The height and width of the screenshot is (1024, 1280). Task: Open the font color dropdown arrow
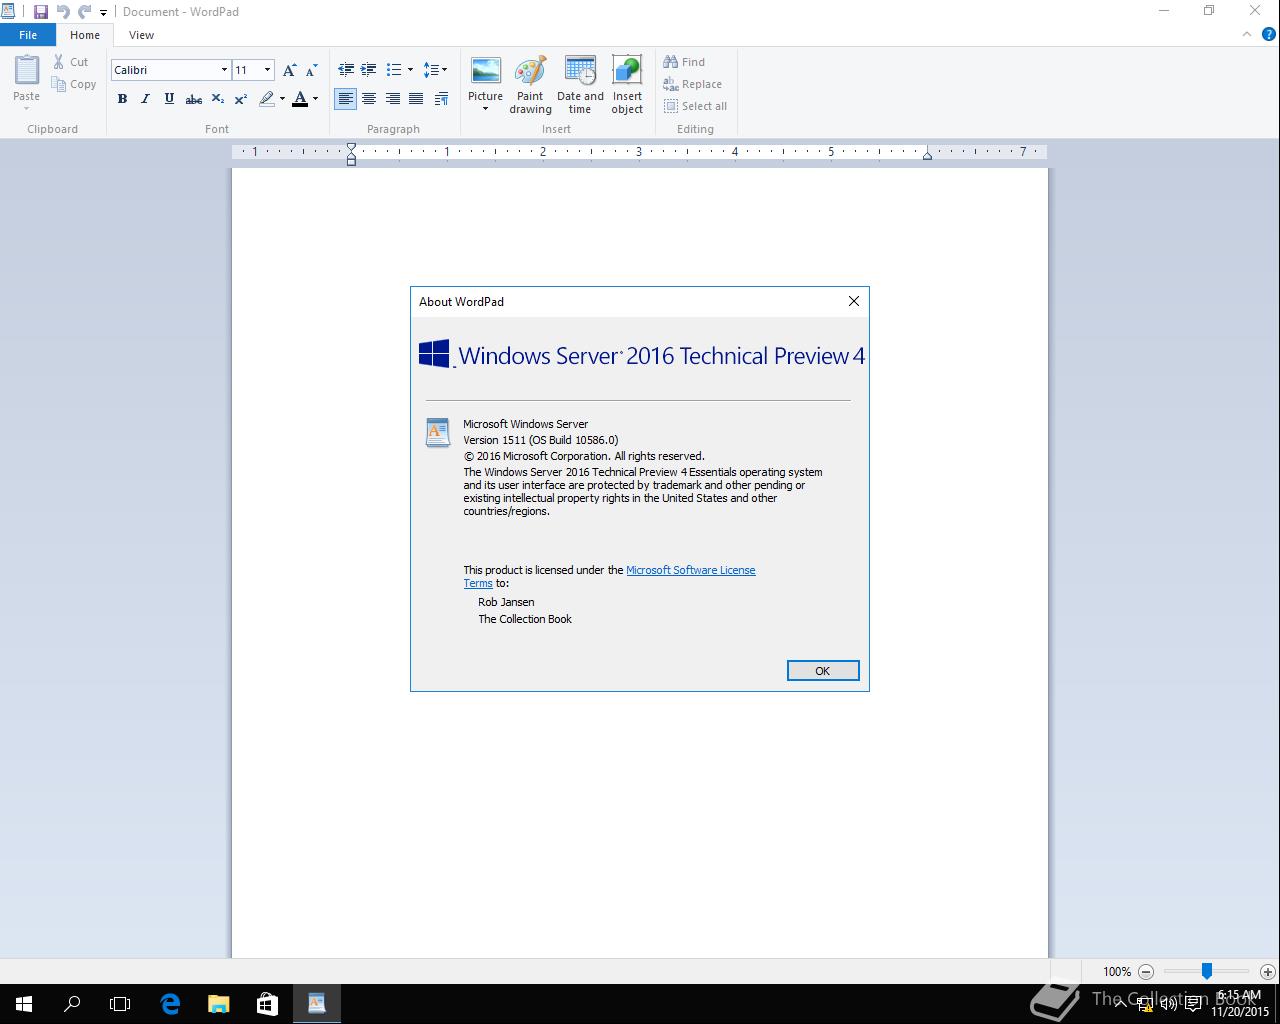tap(315, 99)
